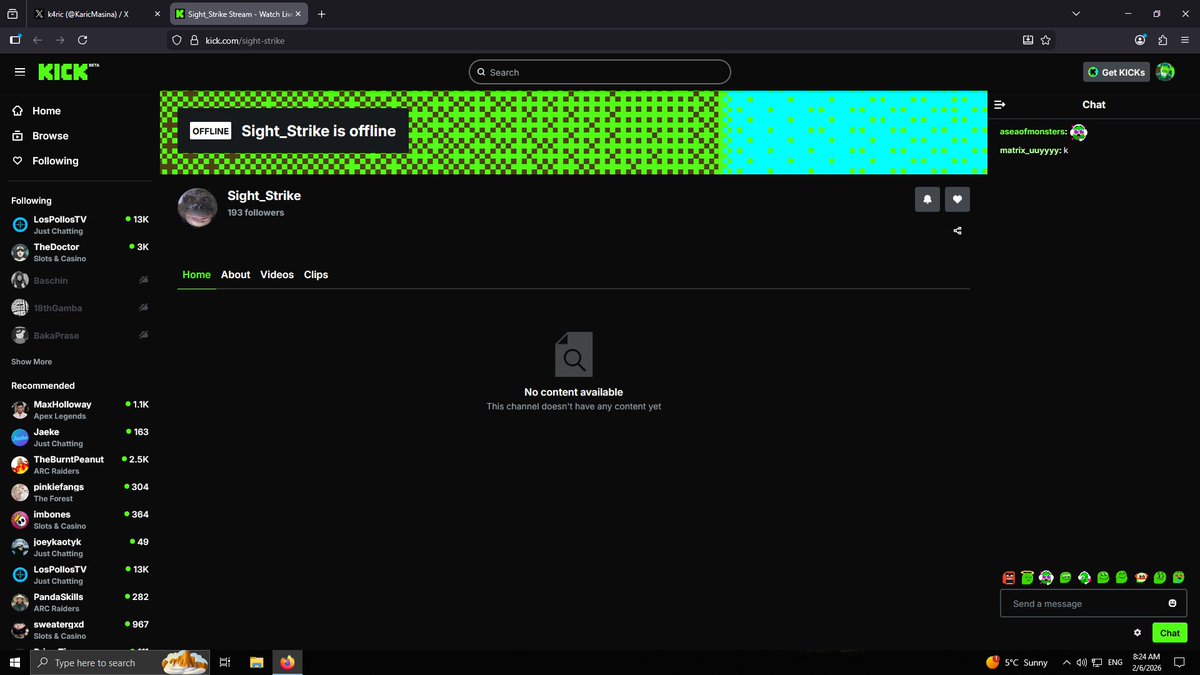
Task: List all tabs with the chevron dropdown
Action: tap(1075, 14)
